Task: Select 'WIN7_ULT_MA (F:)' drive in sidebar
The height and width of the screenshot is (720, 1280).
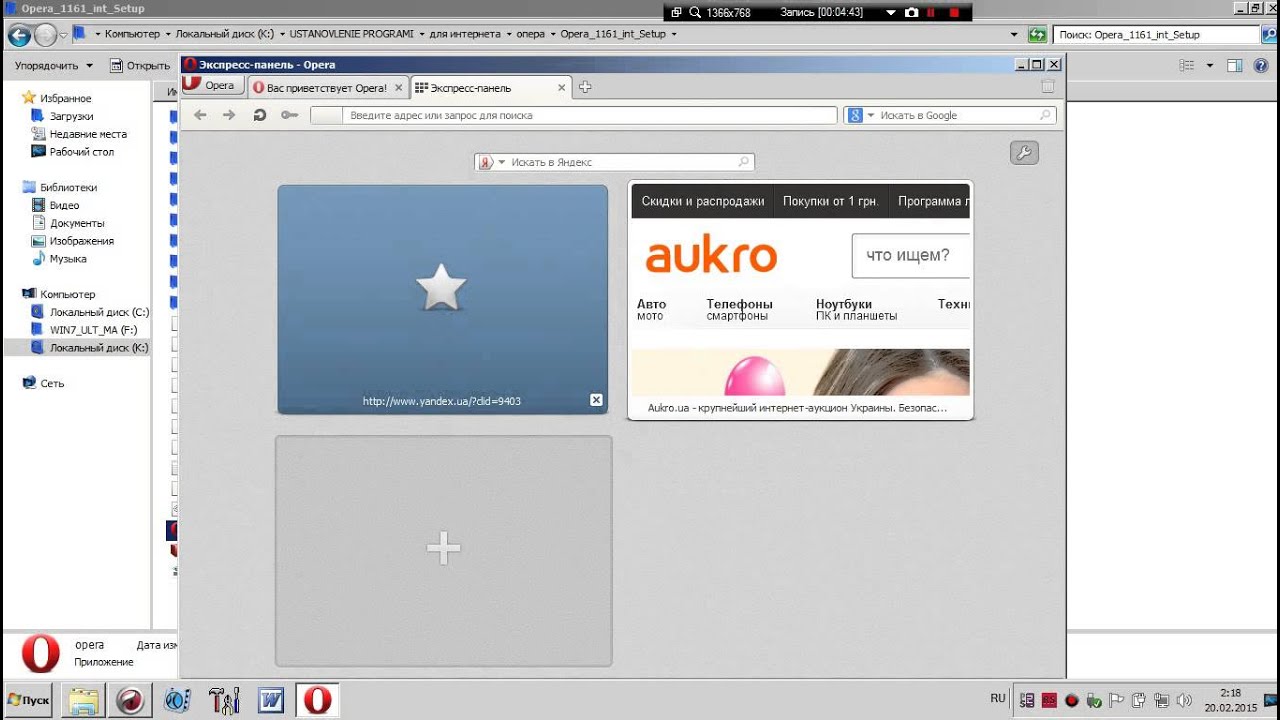Action: [84, 330]
